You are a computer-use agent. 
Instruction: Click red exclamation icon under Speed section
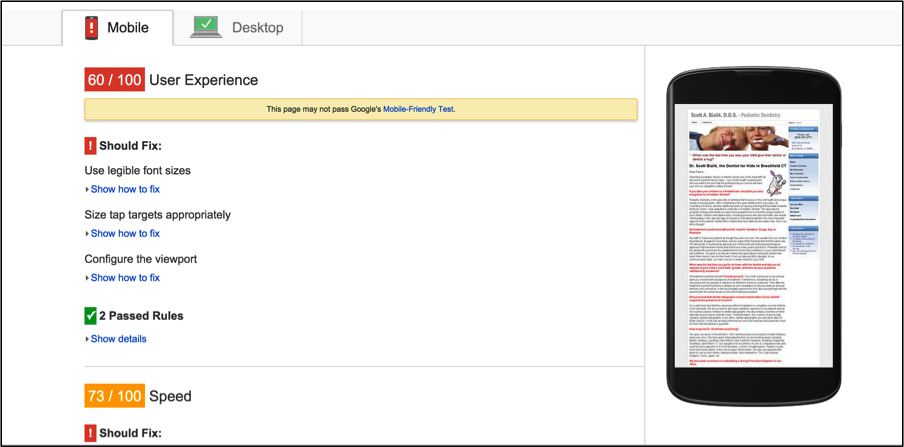[x=91, y=434]
